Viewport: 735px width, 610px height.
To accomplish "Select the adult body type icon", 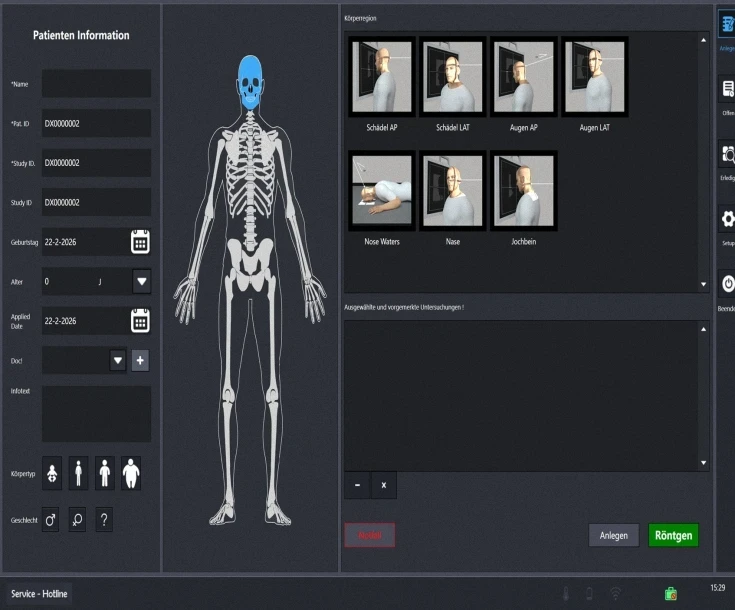I will 105,474.
